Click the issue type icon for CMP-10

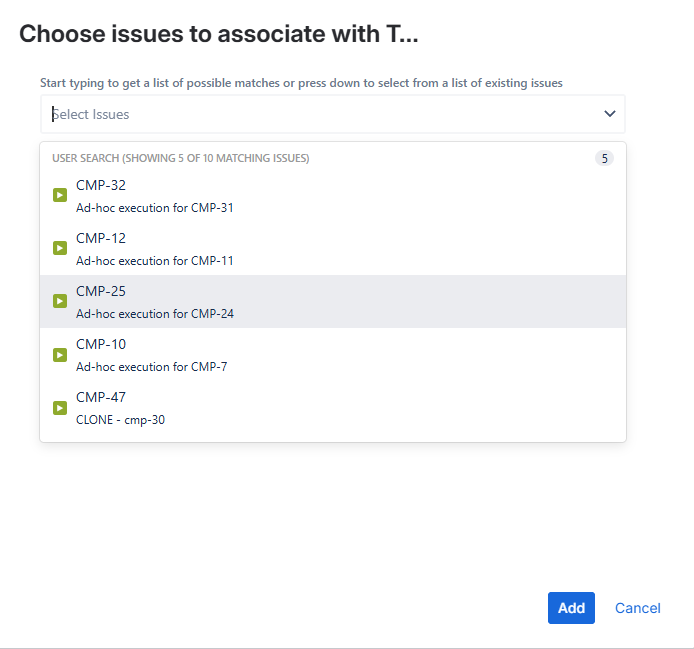point(60,354)
